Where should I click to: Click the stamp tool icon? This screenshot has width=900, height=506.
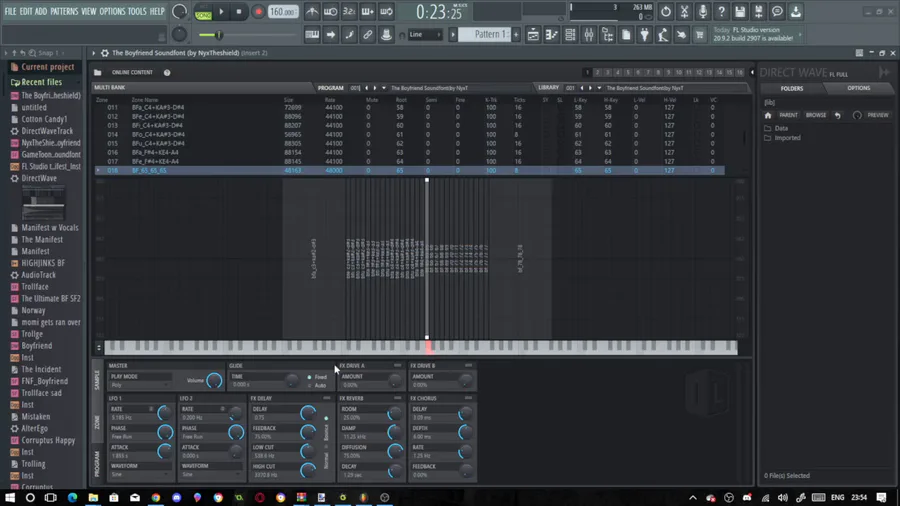386,35
